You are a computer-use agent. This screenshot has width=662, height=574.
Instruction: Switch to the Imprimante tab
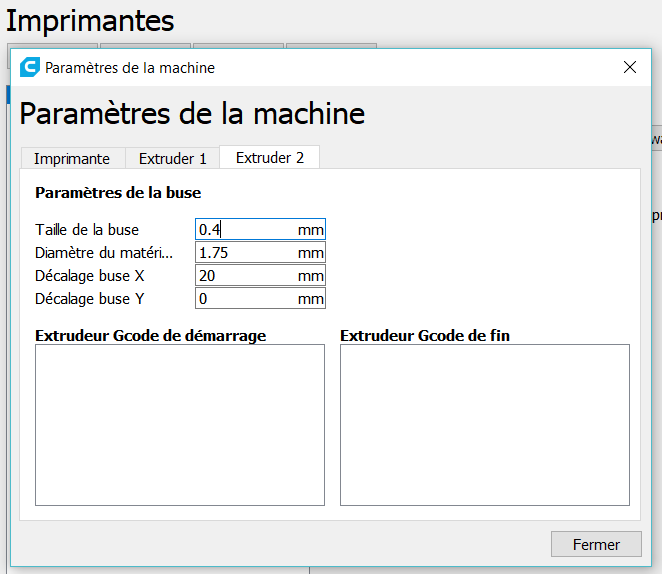coord(72,158)
